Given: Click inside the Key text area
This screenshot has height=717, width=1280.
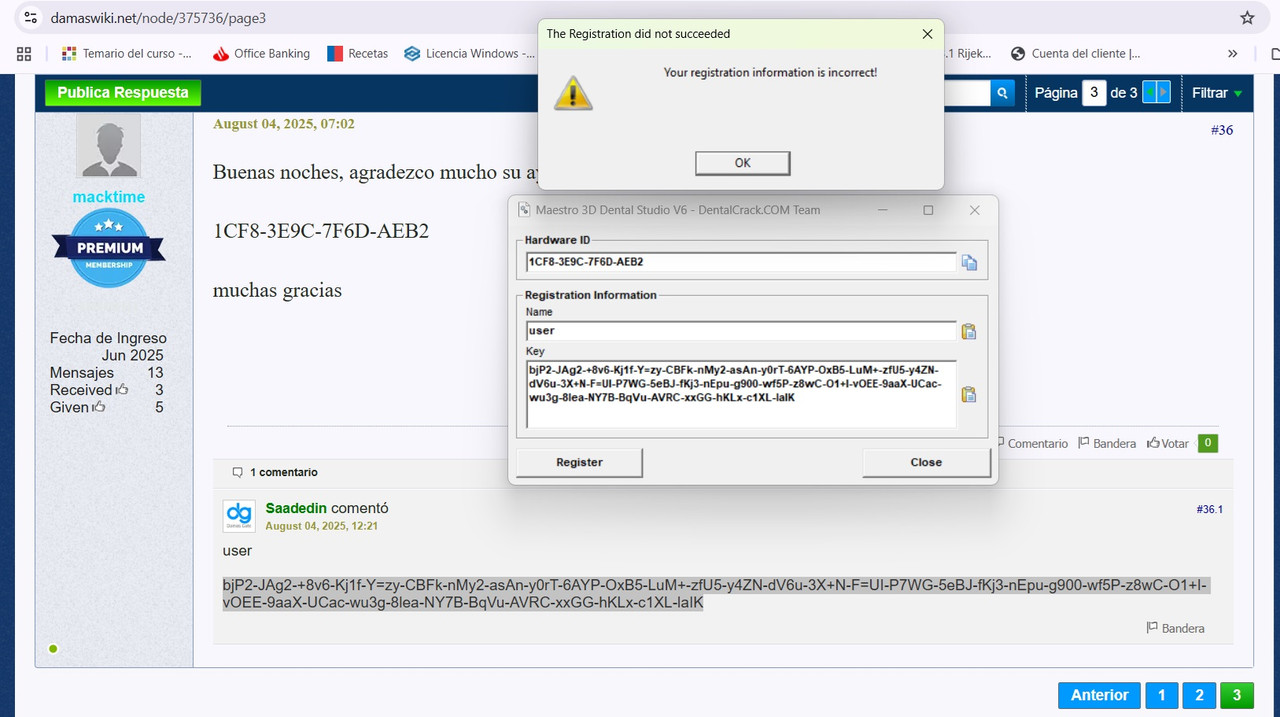Looking at the screenshot, I should pyautogui.click(x=741, y=394).
